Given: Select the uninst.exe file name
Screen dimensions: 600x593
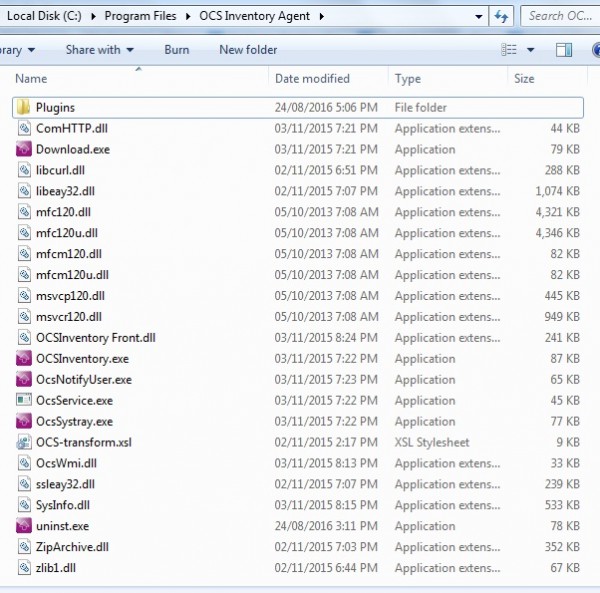Looking at the screenshot, I should pyautogui.click(x=62, y=526).
